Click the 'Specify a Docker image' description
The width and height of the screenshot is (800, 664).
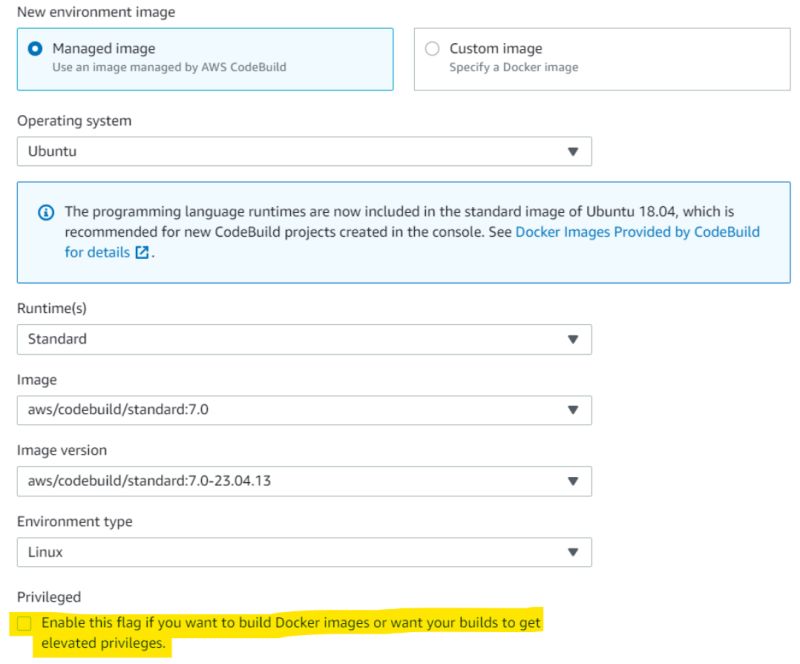(514, 67)
